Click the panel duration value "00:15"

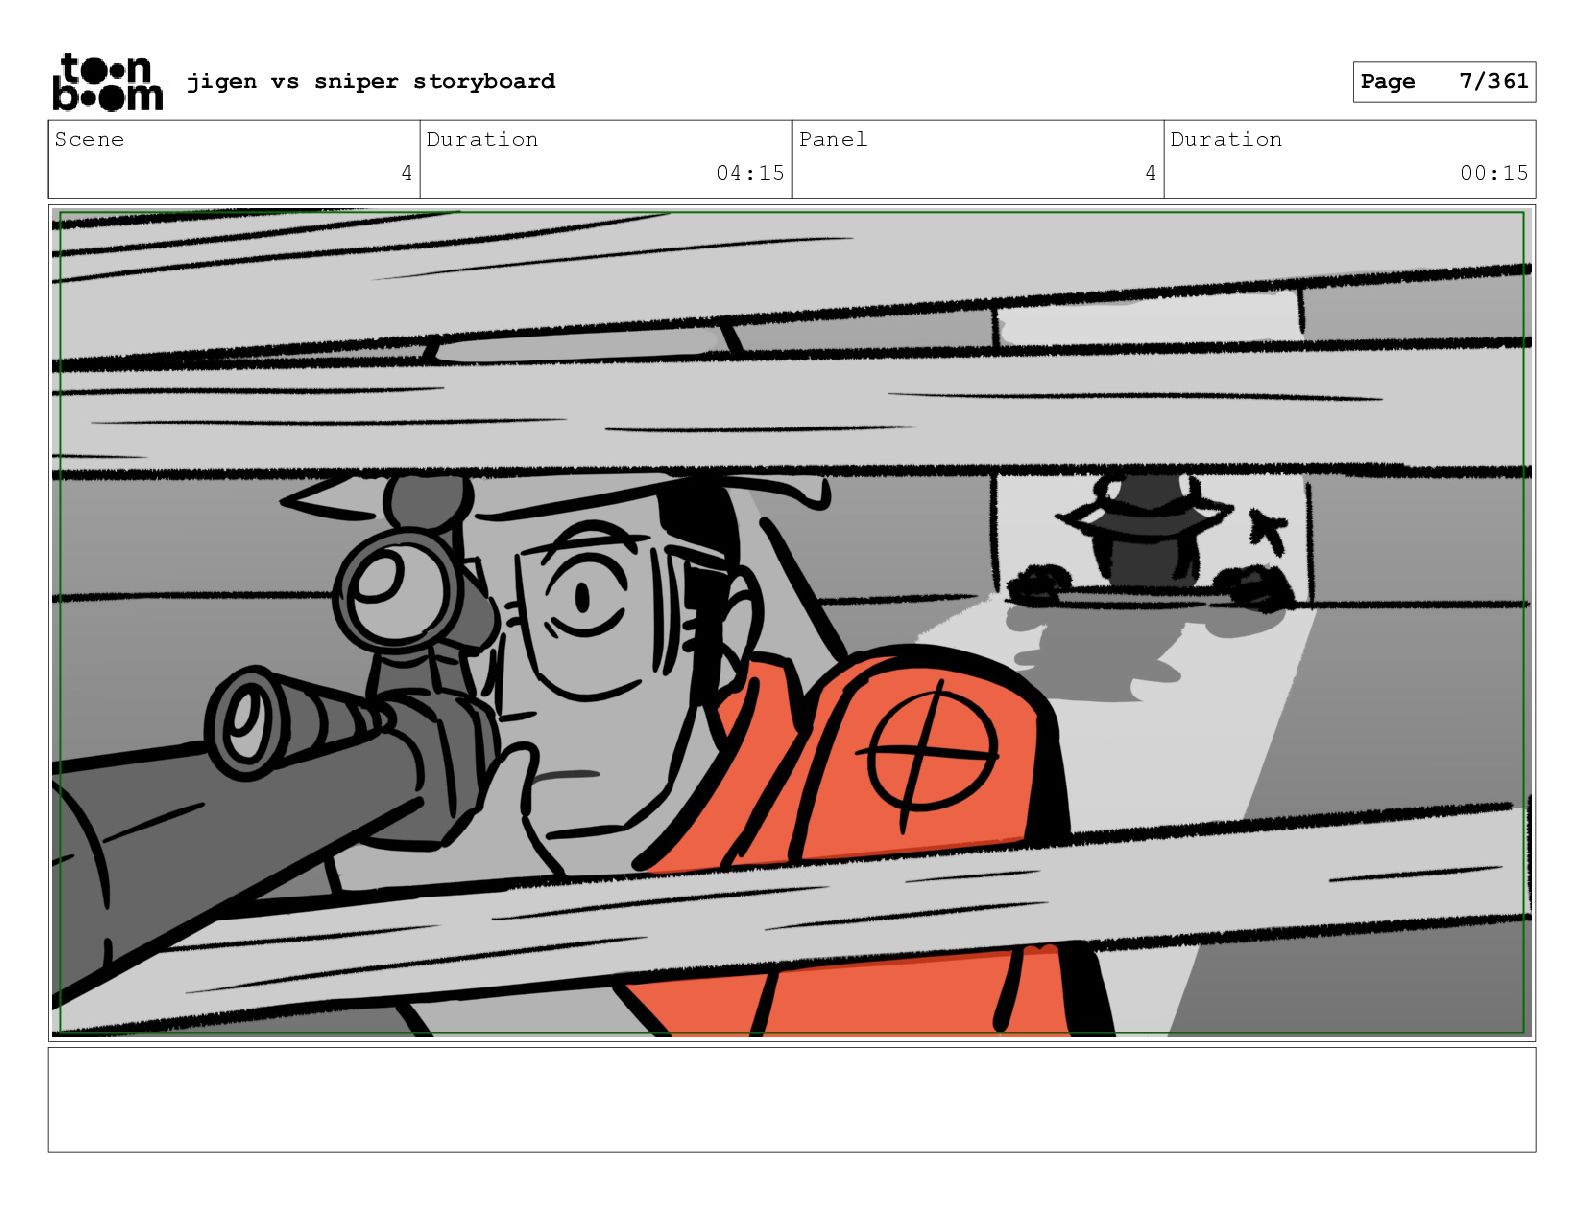pos(1494,173)
